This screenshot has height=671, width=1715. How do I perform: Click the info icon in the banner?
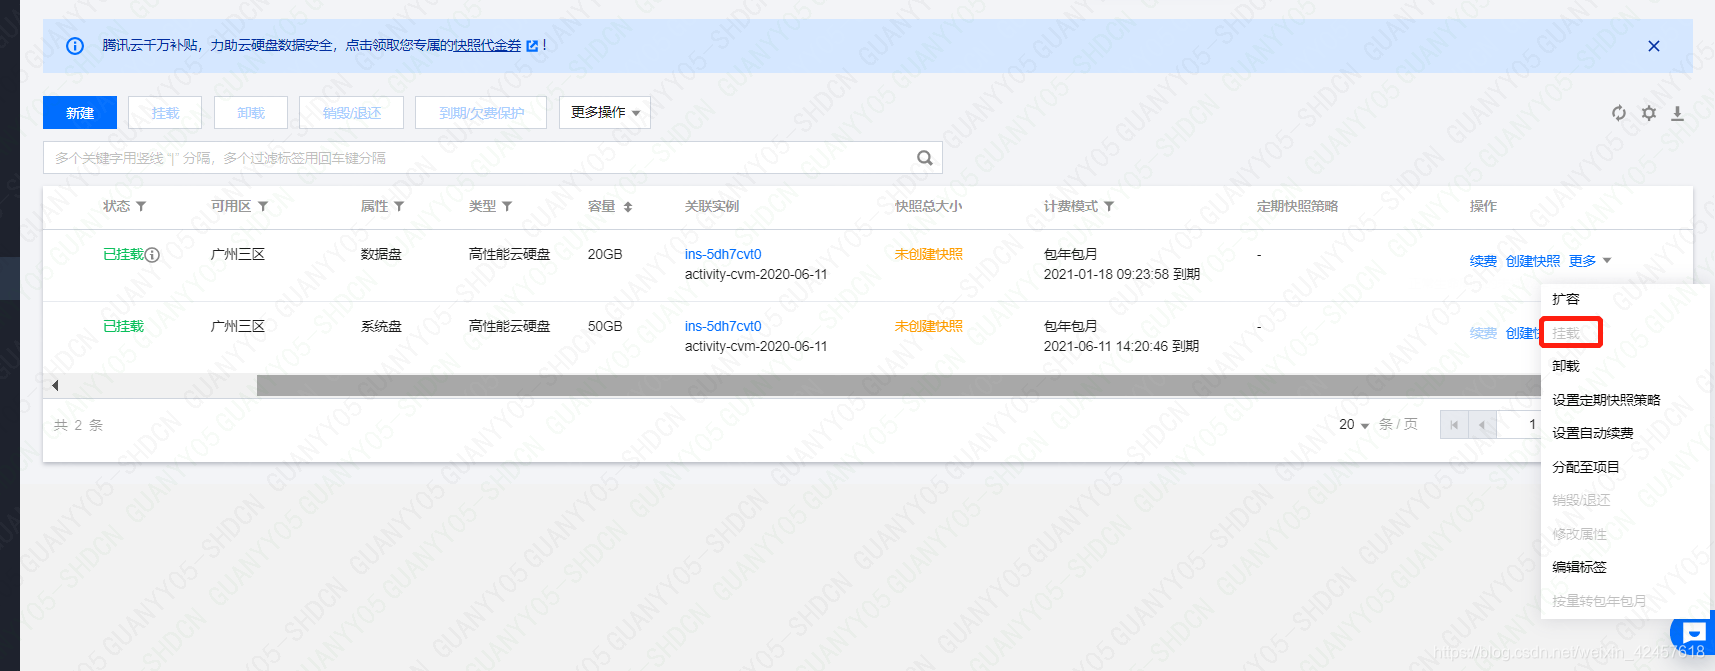tap(75, 46)
